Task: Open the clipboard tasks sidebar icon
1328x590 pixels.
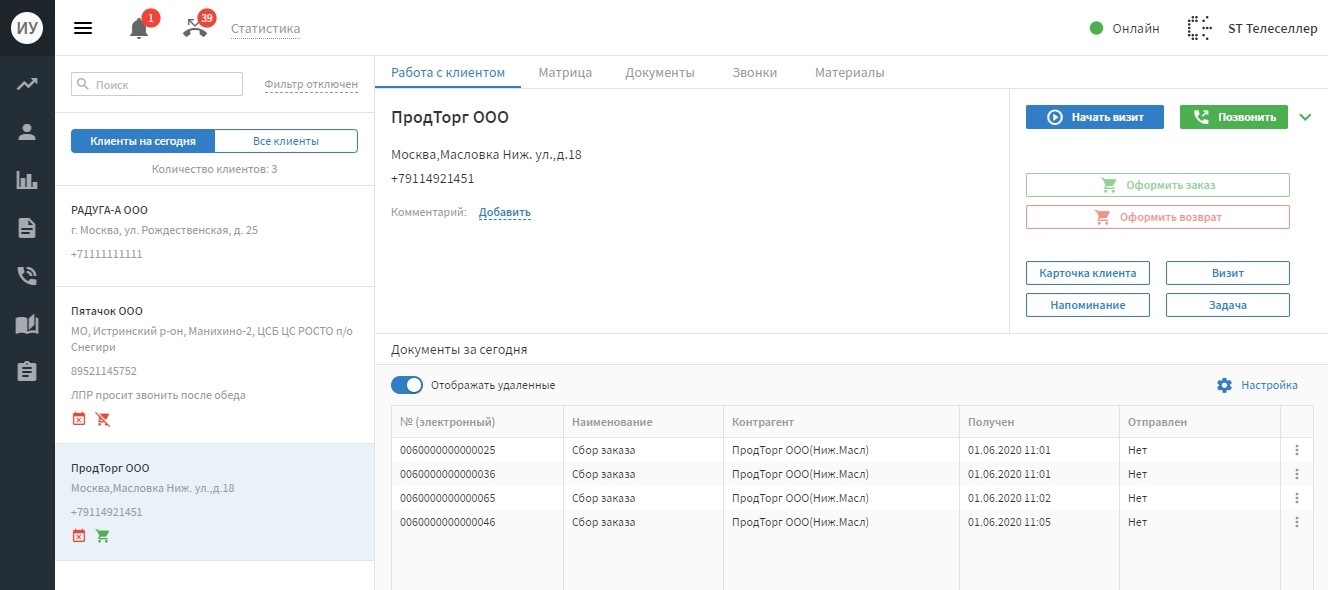Action: (x=27, y=371)
